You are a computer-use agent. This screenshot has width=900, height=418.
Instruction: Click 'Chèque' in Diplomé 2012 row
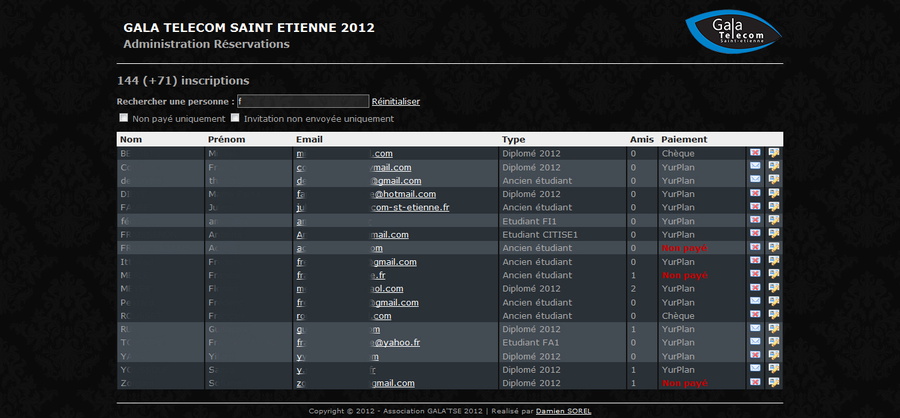[x=678, y=154]
